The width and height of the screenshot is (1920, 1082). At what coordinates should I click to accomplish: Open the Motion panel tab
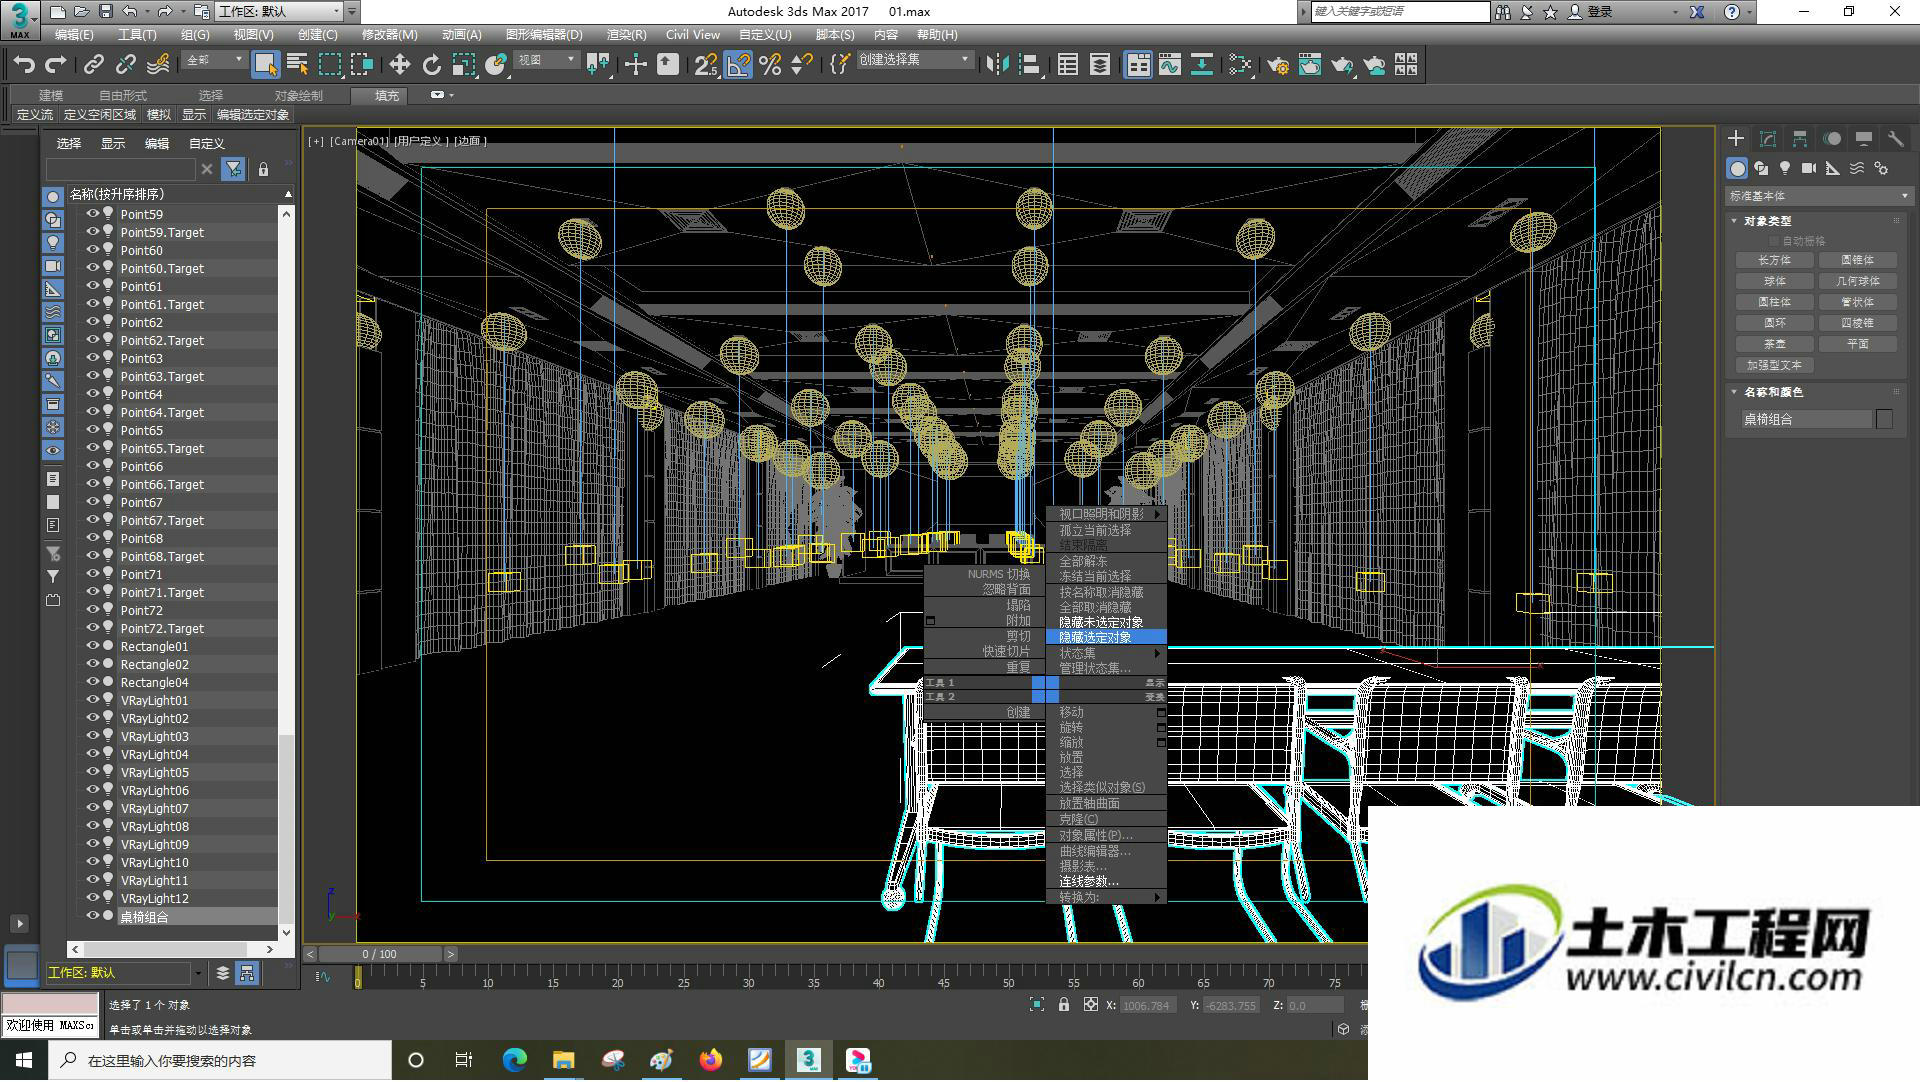pyautogui.click(x=1832, y=139)
